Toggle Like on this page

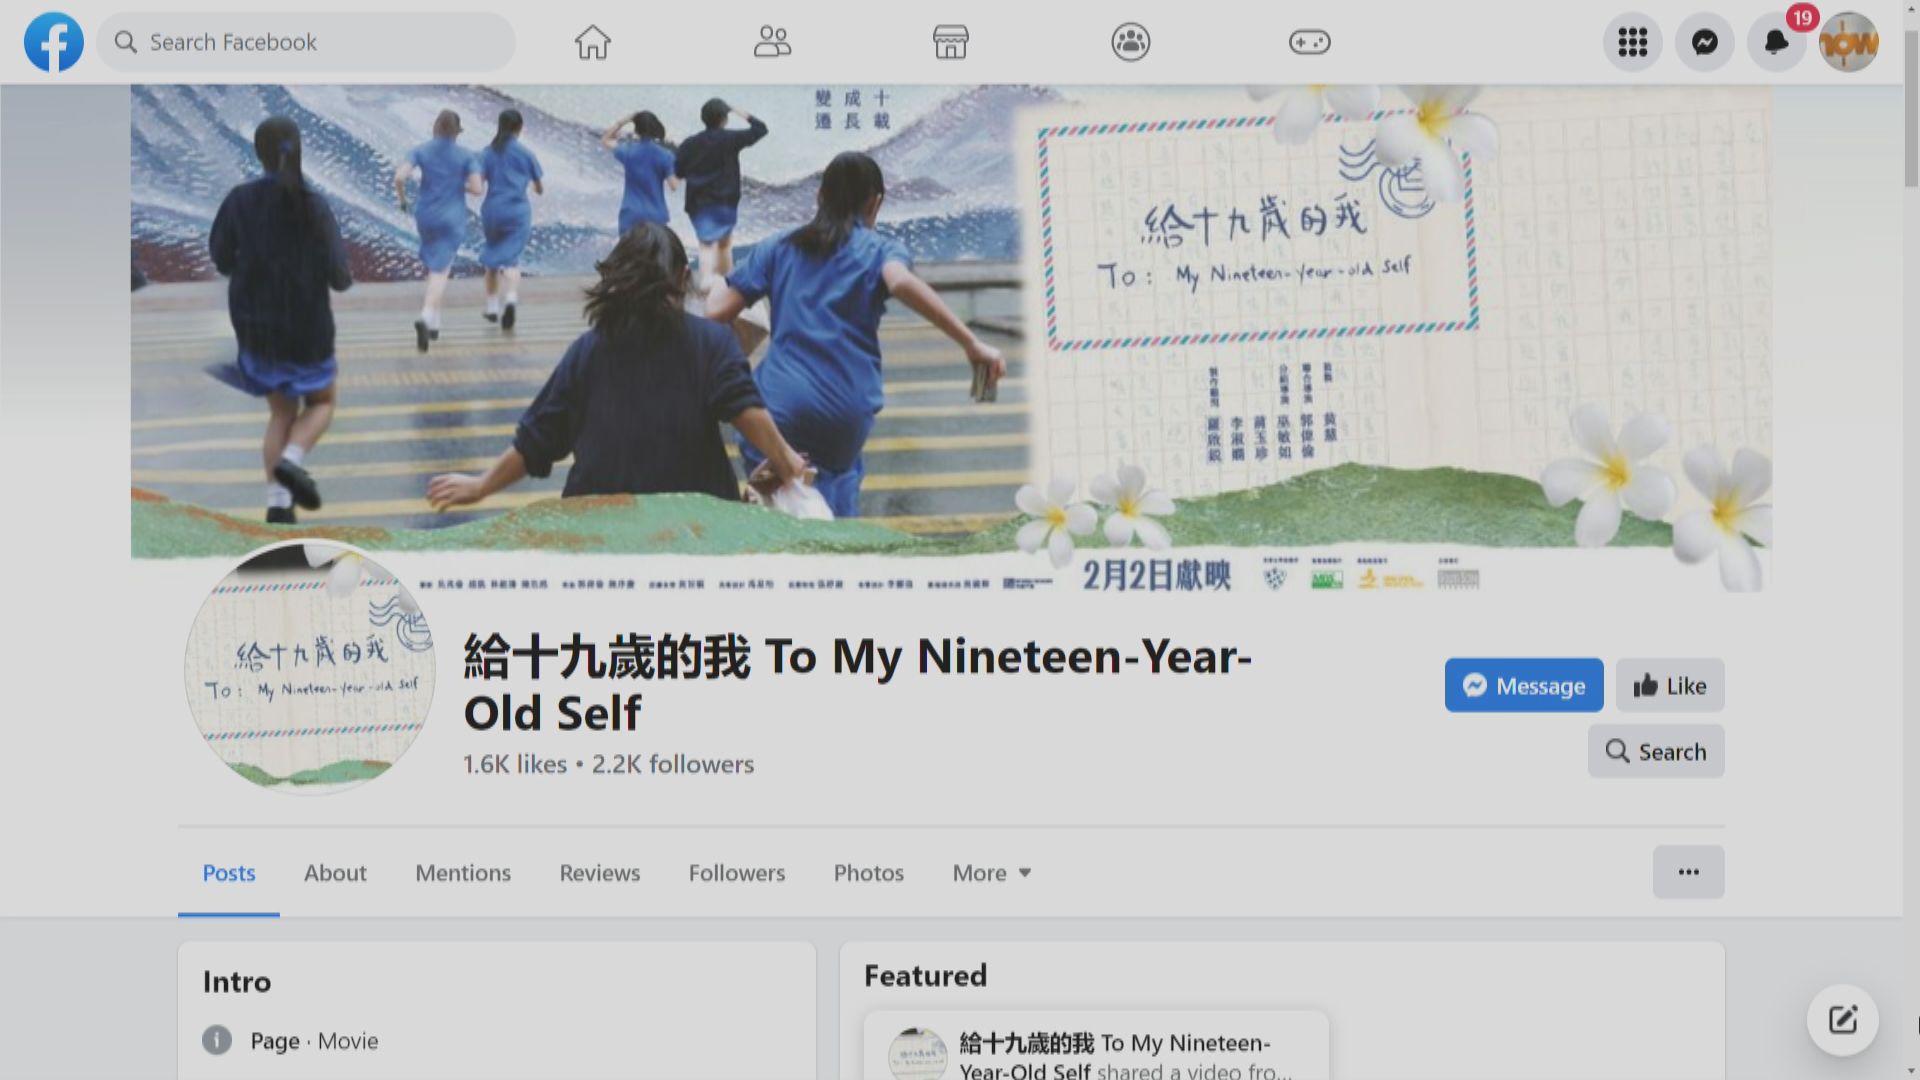click(1669, 686)
